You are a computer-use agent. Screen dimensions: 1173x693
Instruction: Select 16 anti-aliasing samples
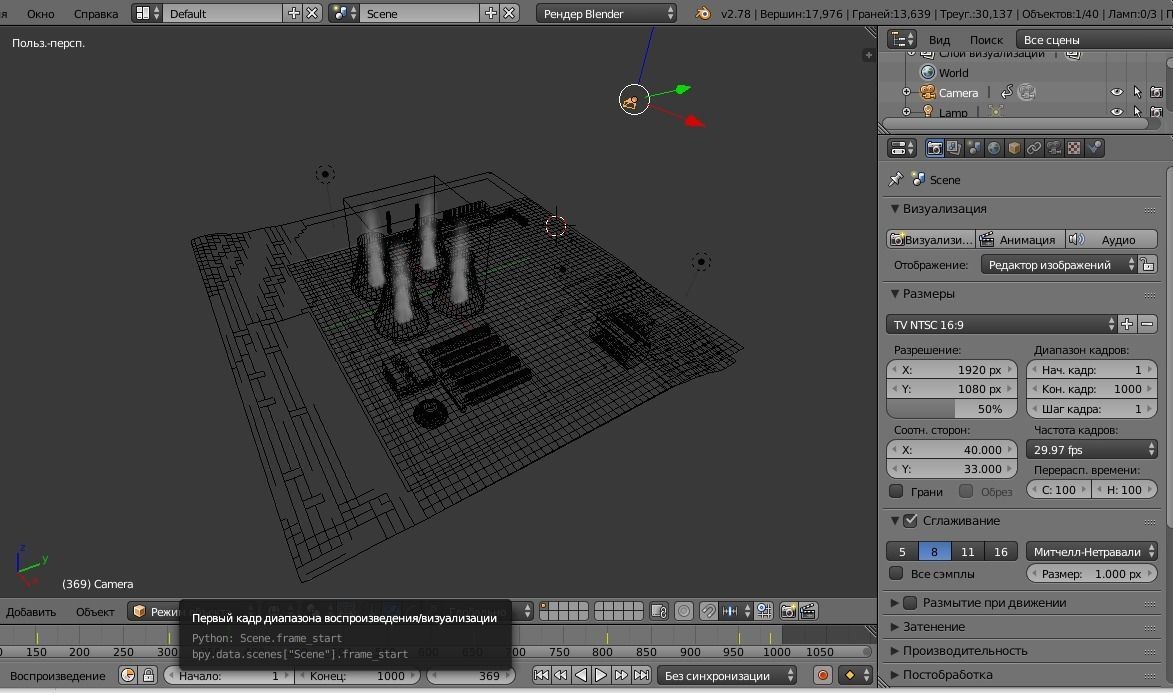click(x=1001, y=552)
